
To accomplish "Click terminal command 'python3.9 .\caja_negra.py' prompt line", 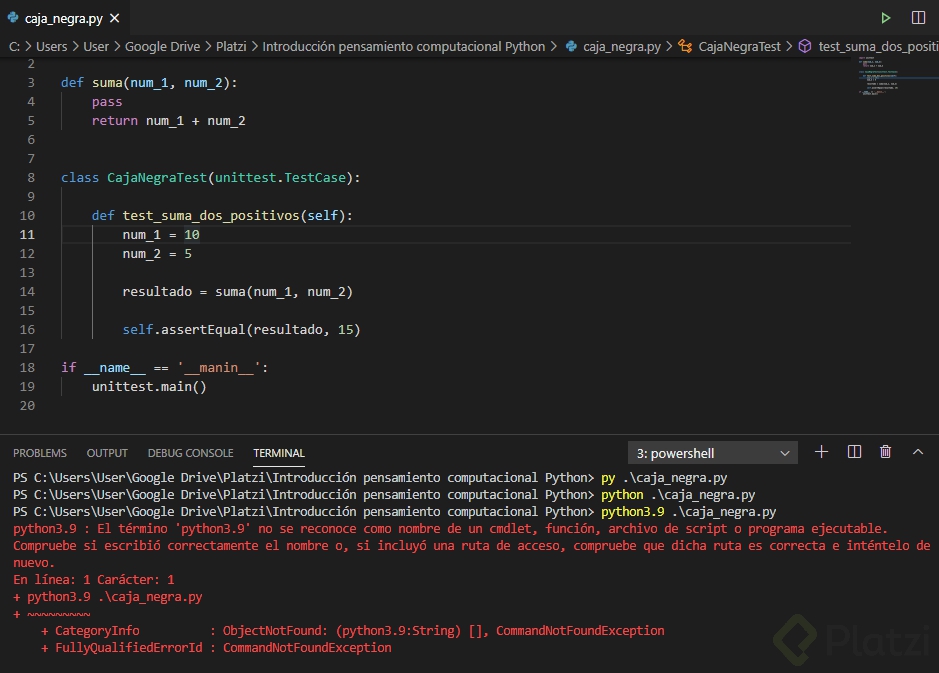I will coord(689,512).
